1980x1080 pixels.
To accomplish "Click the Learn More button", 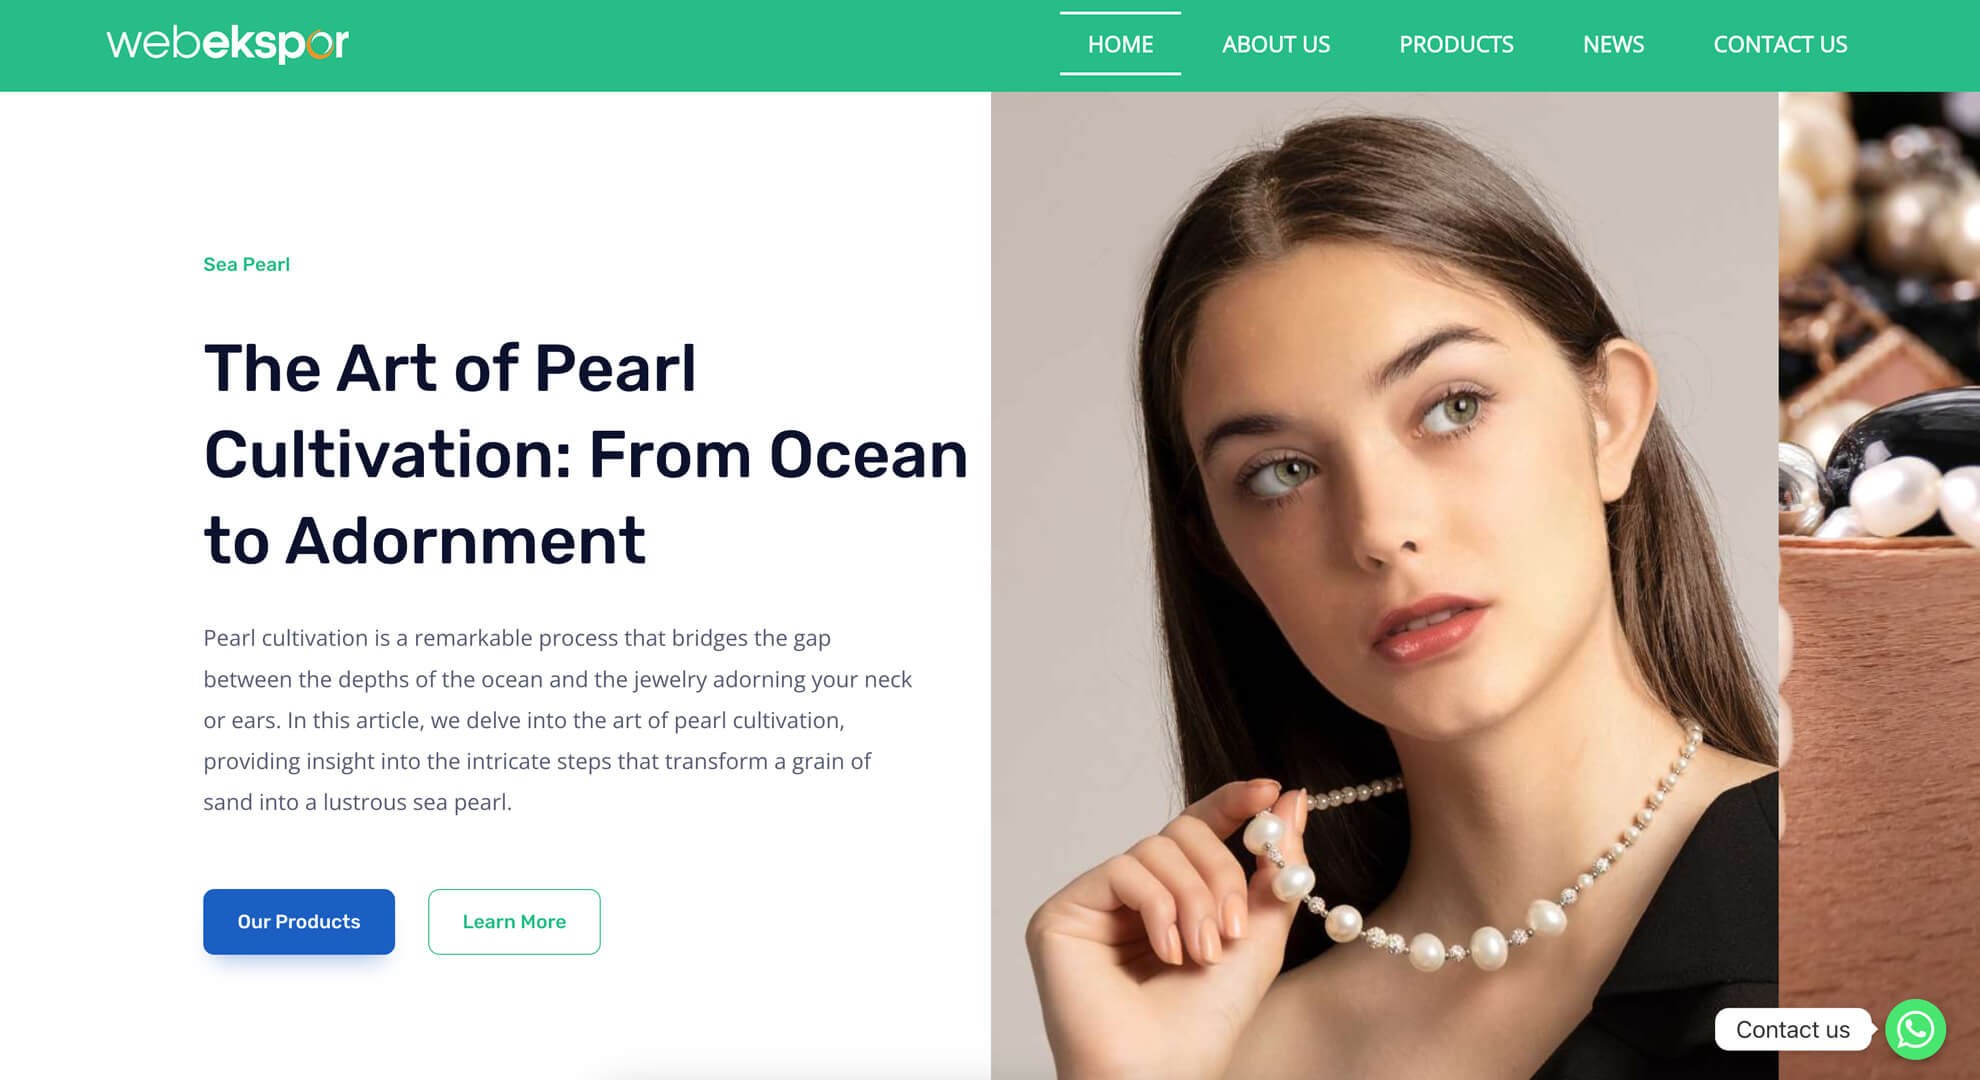I will (514, 921).
